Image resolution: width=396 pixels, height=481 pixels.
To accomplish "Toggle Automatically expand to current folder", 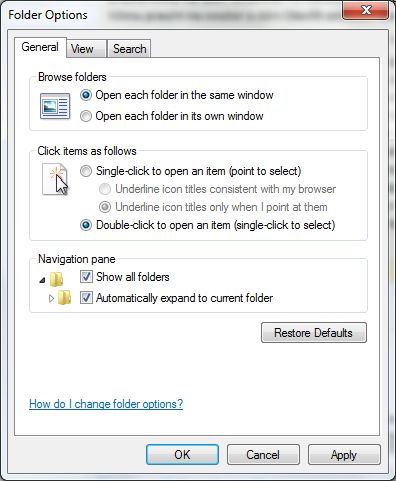I will click(86, 298).
